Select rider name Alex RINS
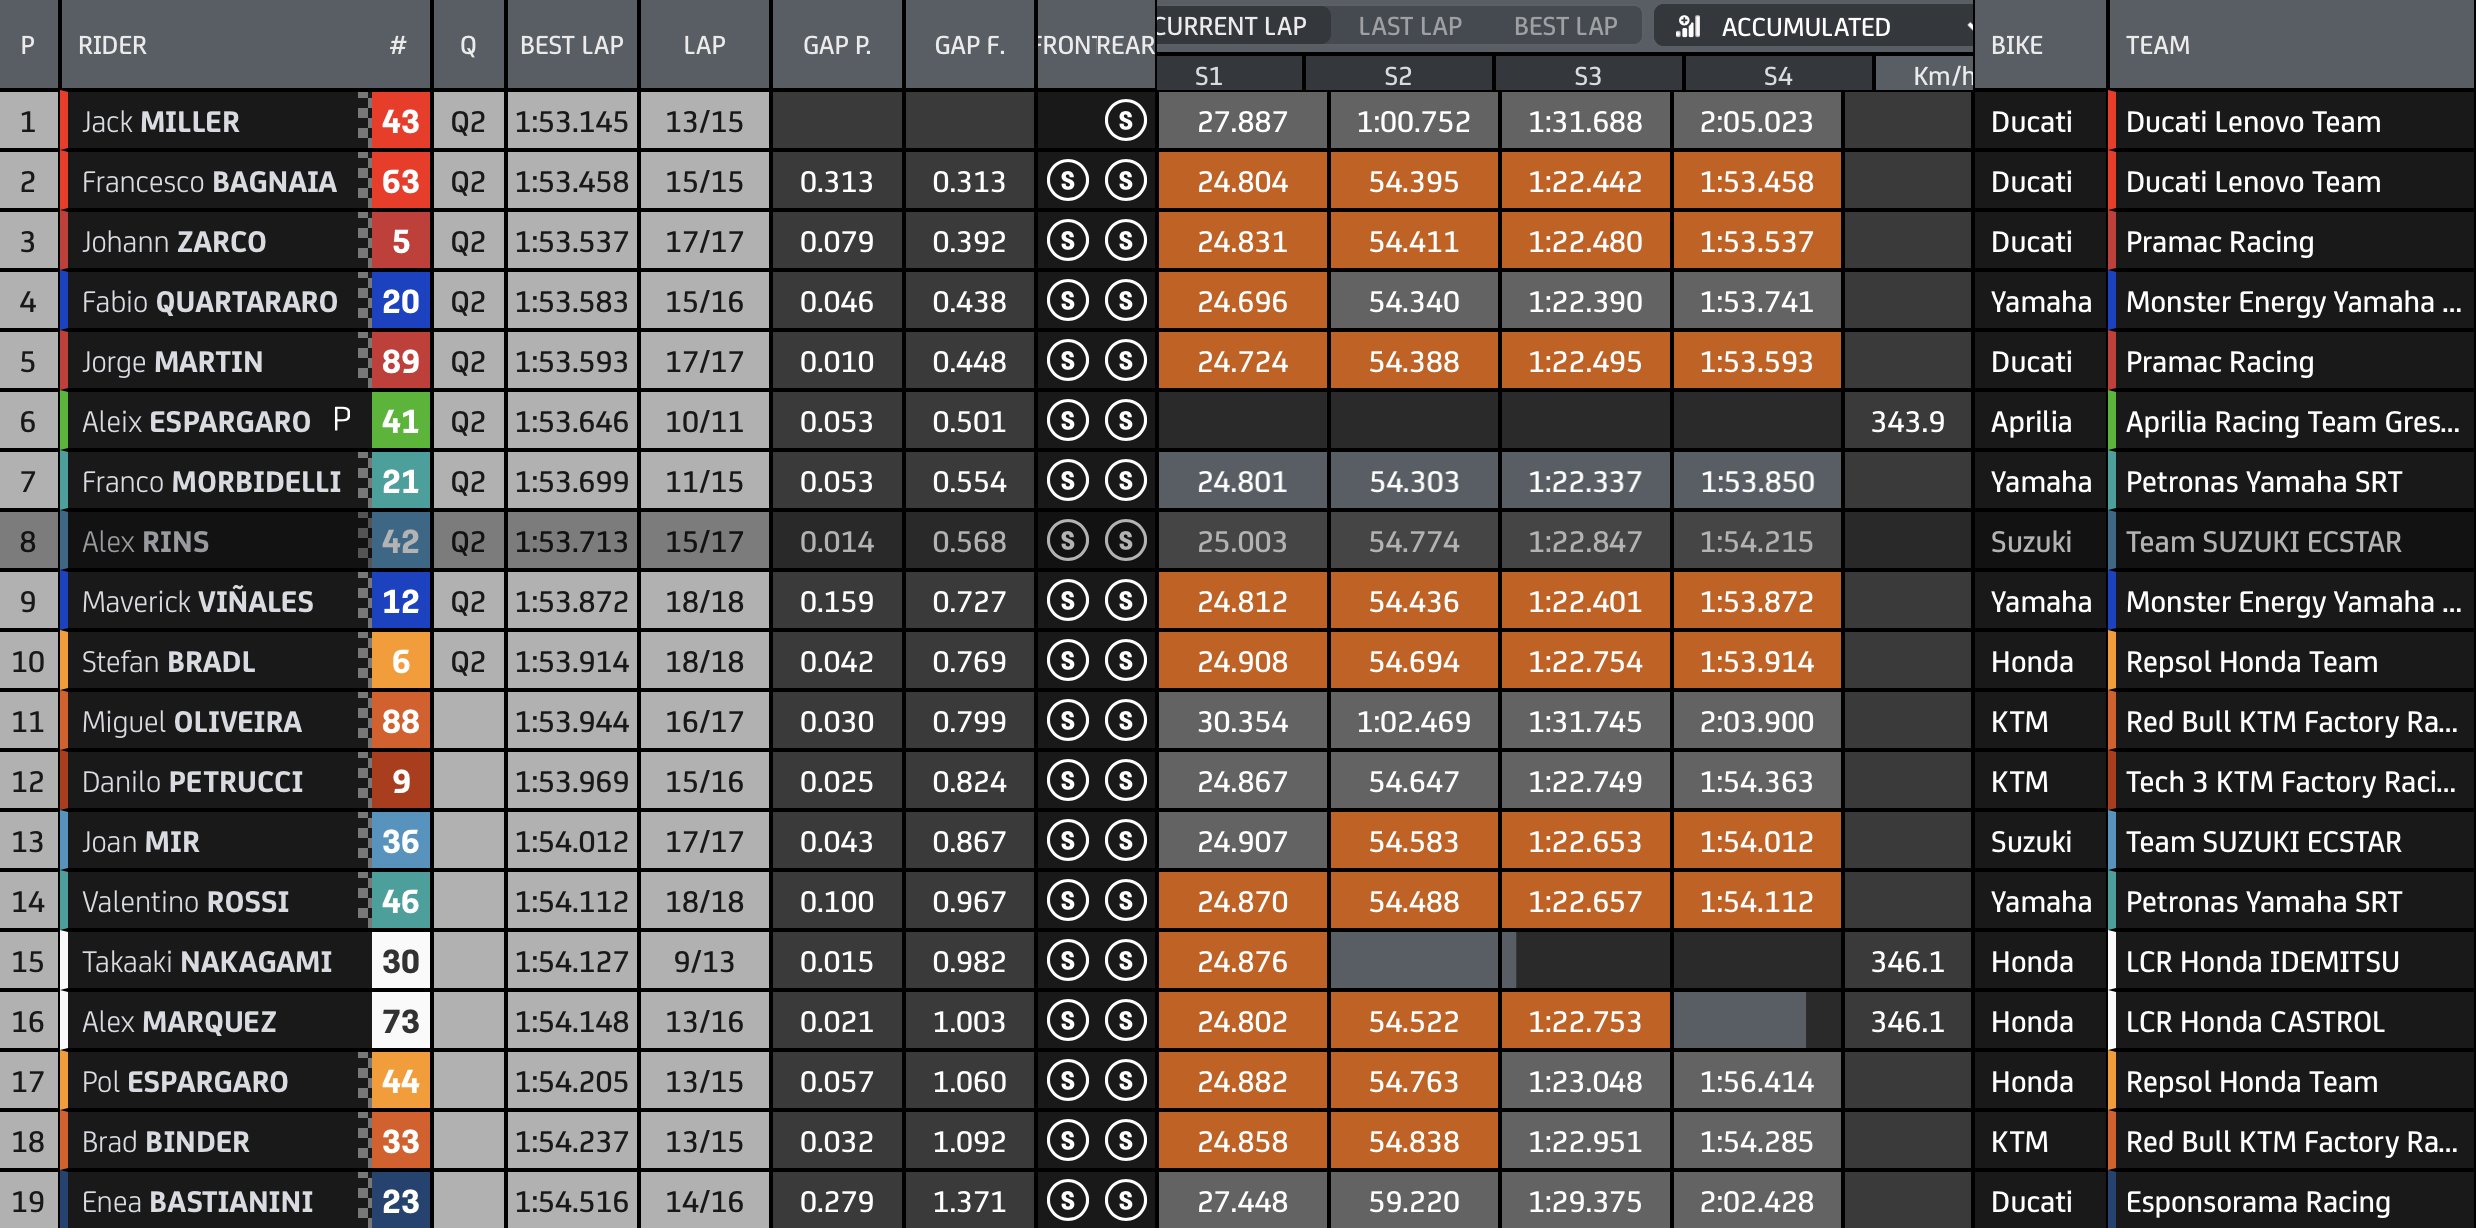The height and width of the screenshot is (1228, 2476). [x=145, y=541]
